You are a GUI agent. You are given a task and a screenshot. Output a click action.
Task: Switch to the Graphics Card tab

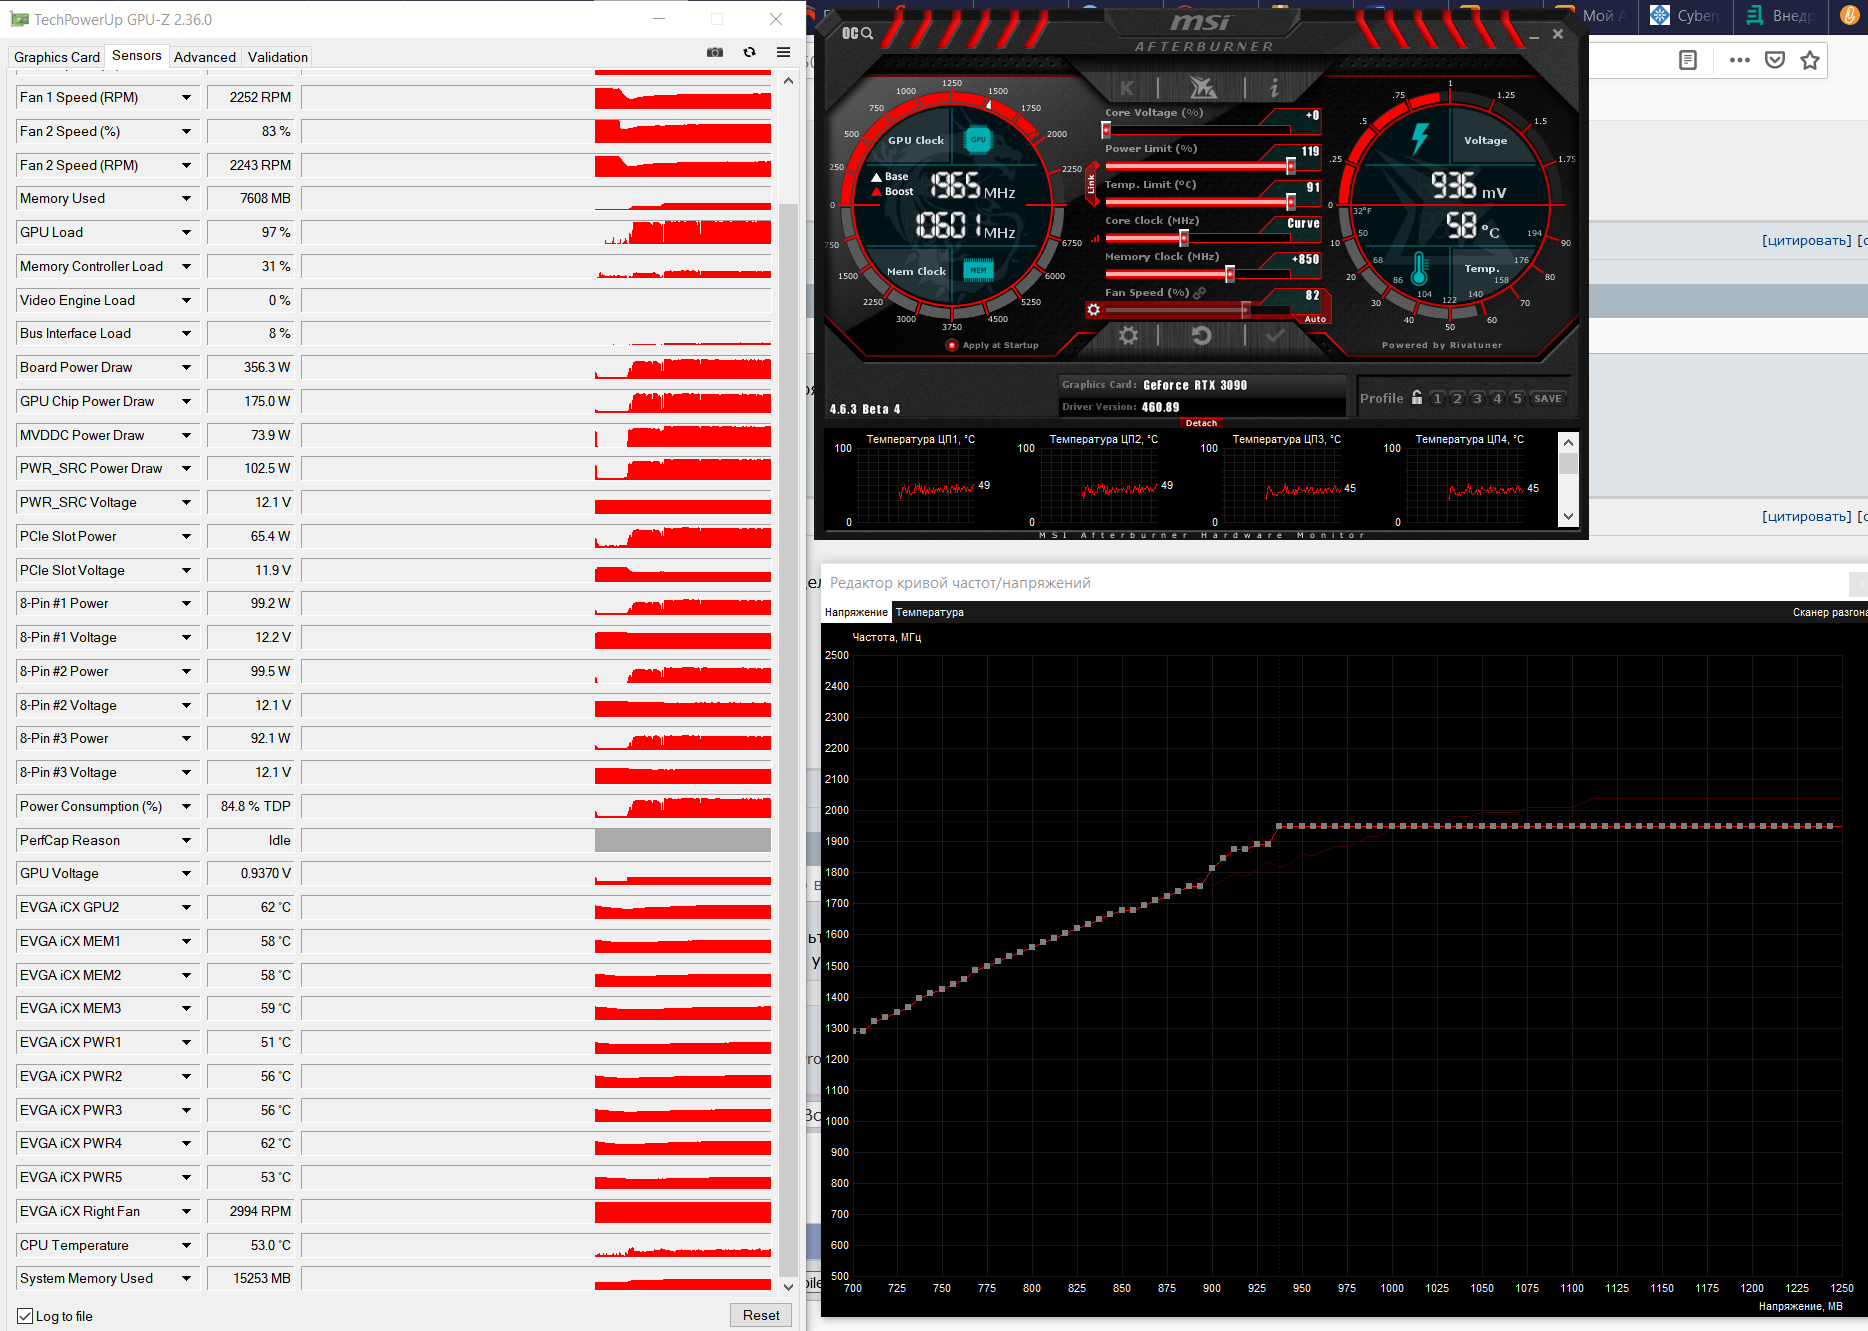[57, 57]
